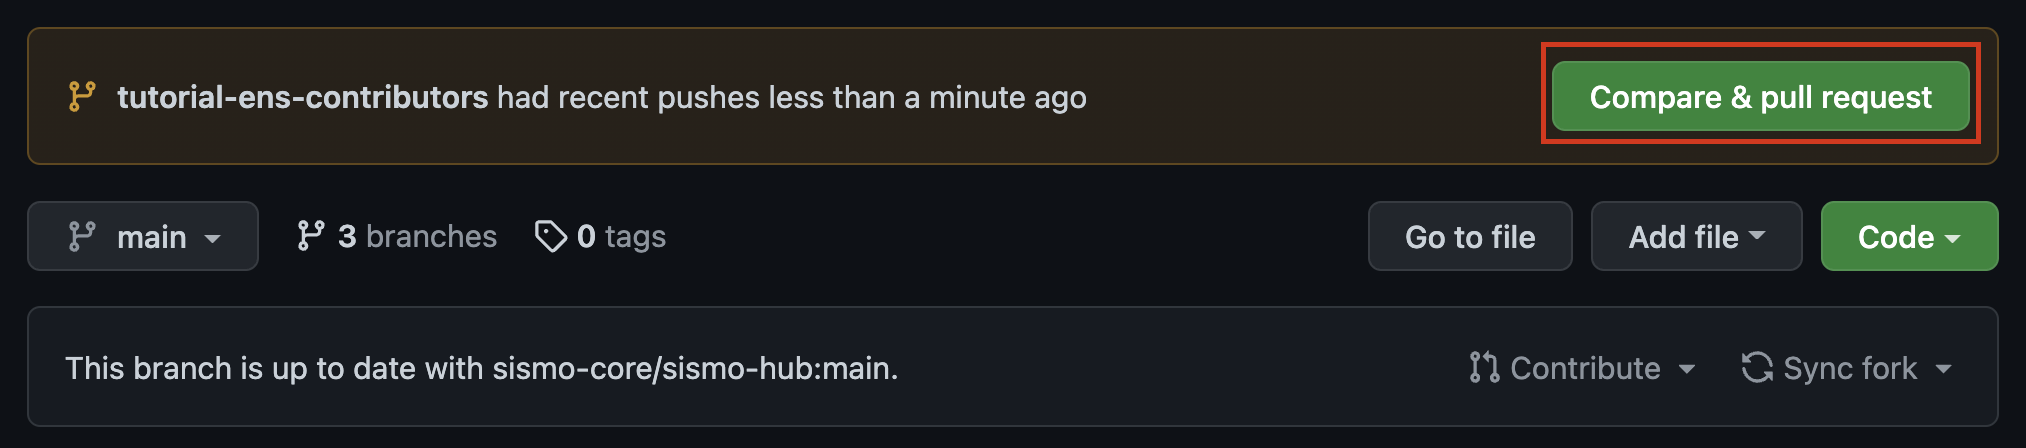Open the Go to file search button
Viewport: 2026px width, 448px height.
coord(1470,236)
